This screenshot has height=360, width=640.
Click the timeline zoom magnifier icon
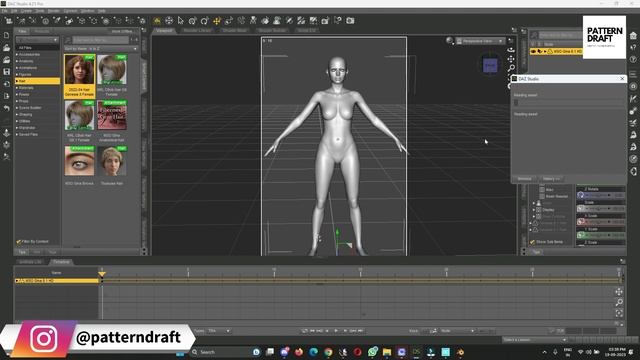pyautogui.click(x=619, y=302)
